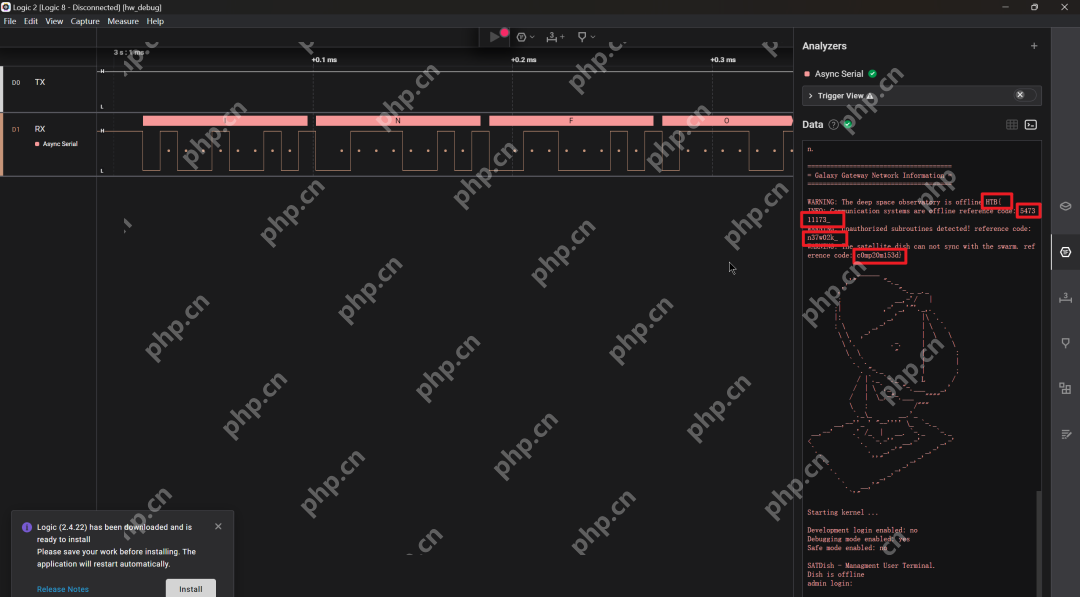Open the Device Settings sidebar panel
Image resolution: width=1080 pixels, height=597 pixels.
(1066, 206)
